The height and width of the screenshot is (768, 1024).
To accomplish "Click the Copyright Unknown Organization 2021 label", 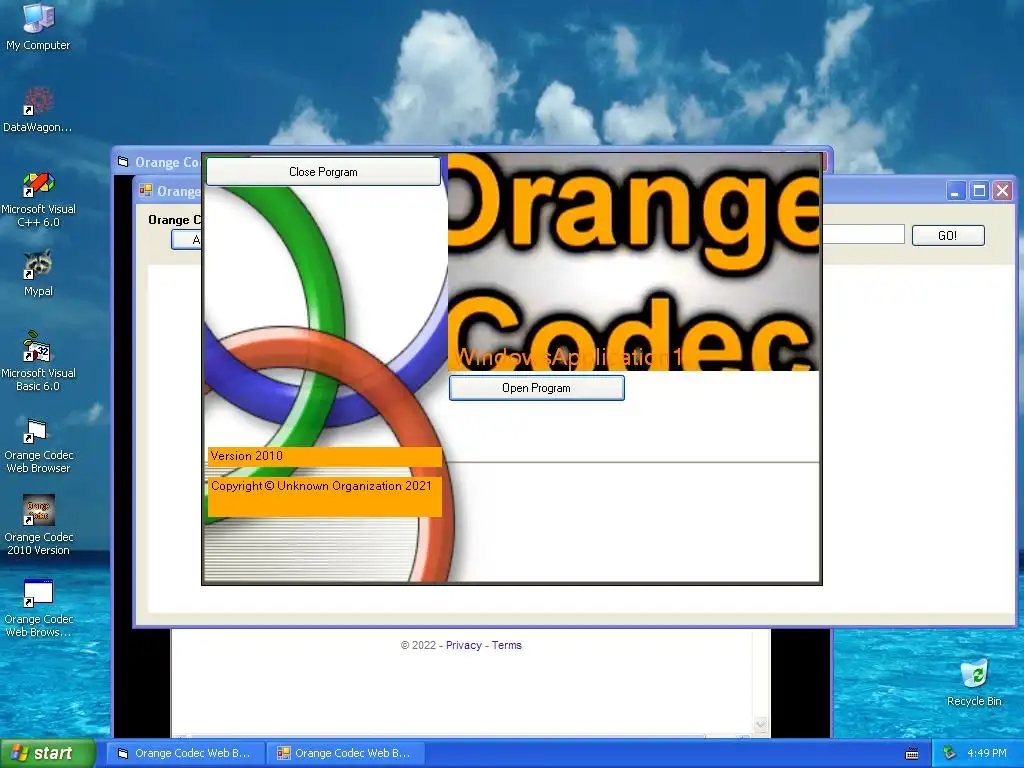I will (325, 496).
